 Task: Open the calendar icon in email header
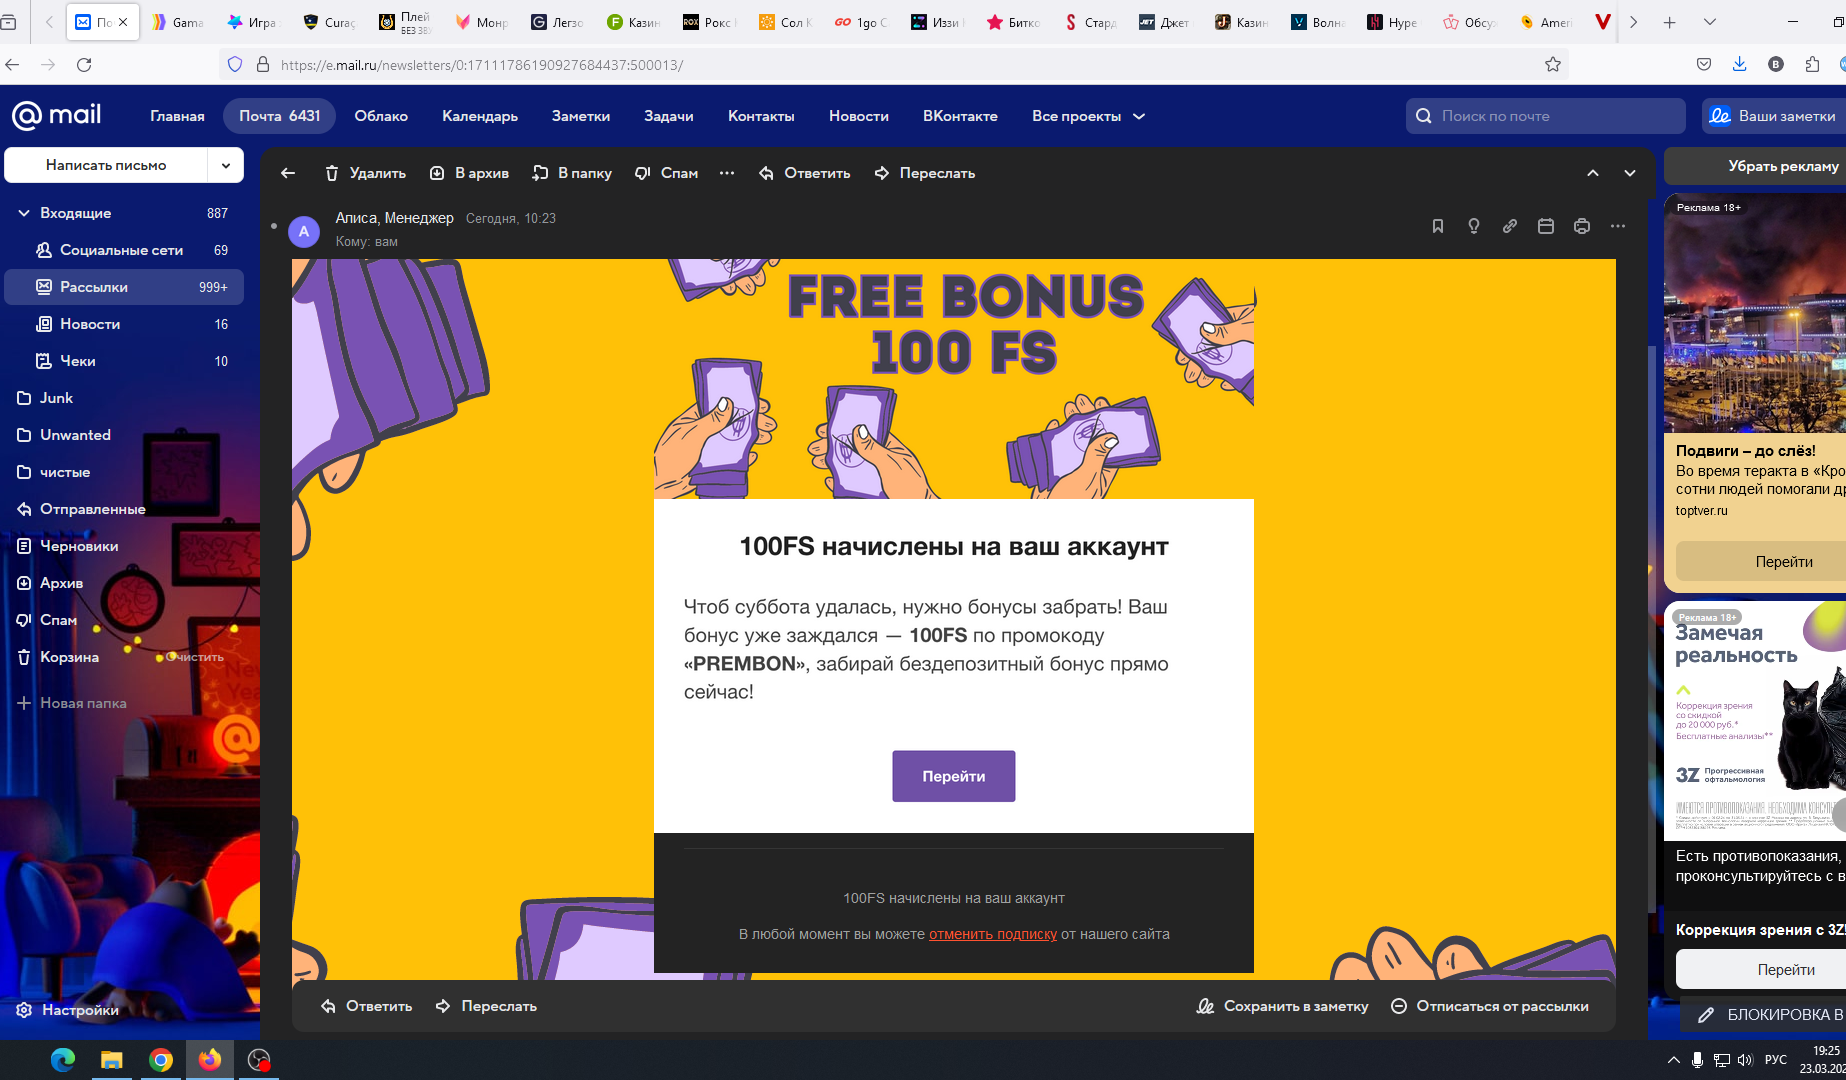[x=1546, y=226]
